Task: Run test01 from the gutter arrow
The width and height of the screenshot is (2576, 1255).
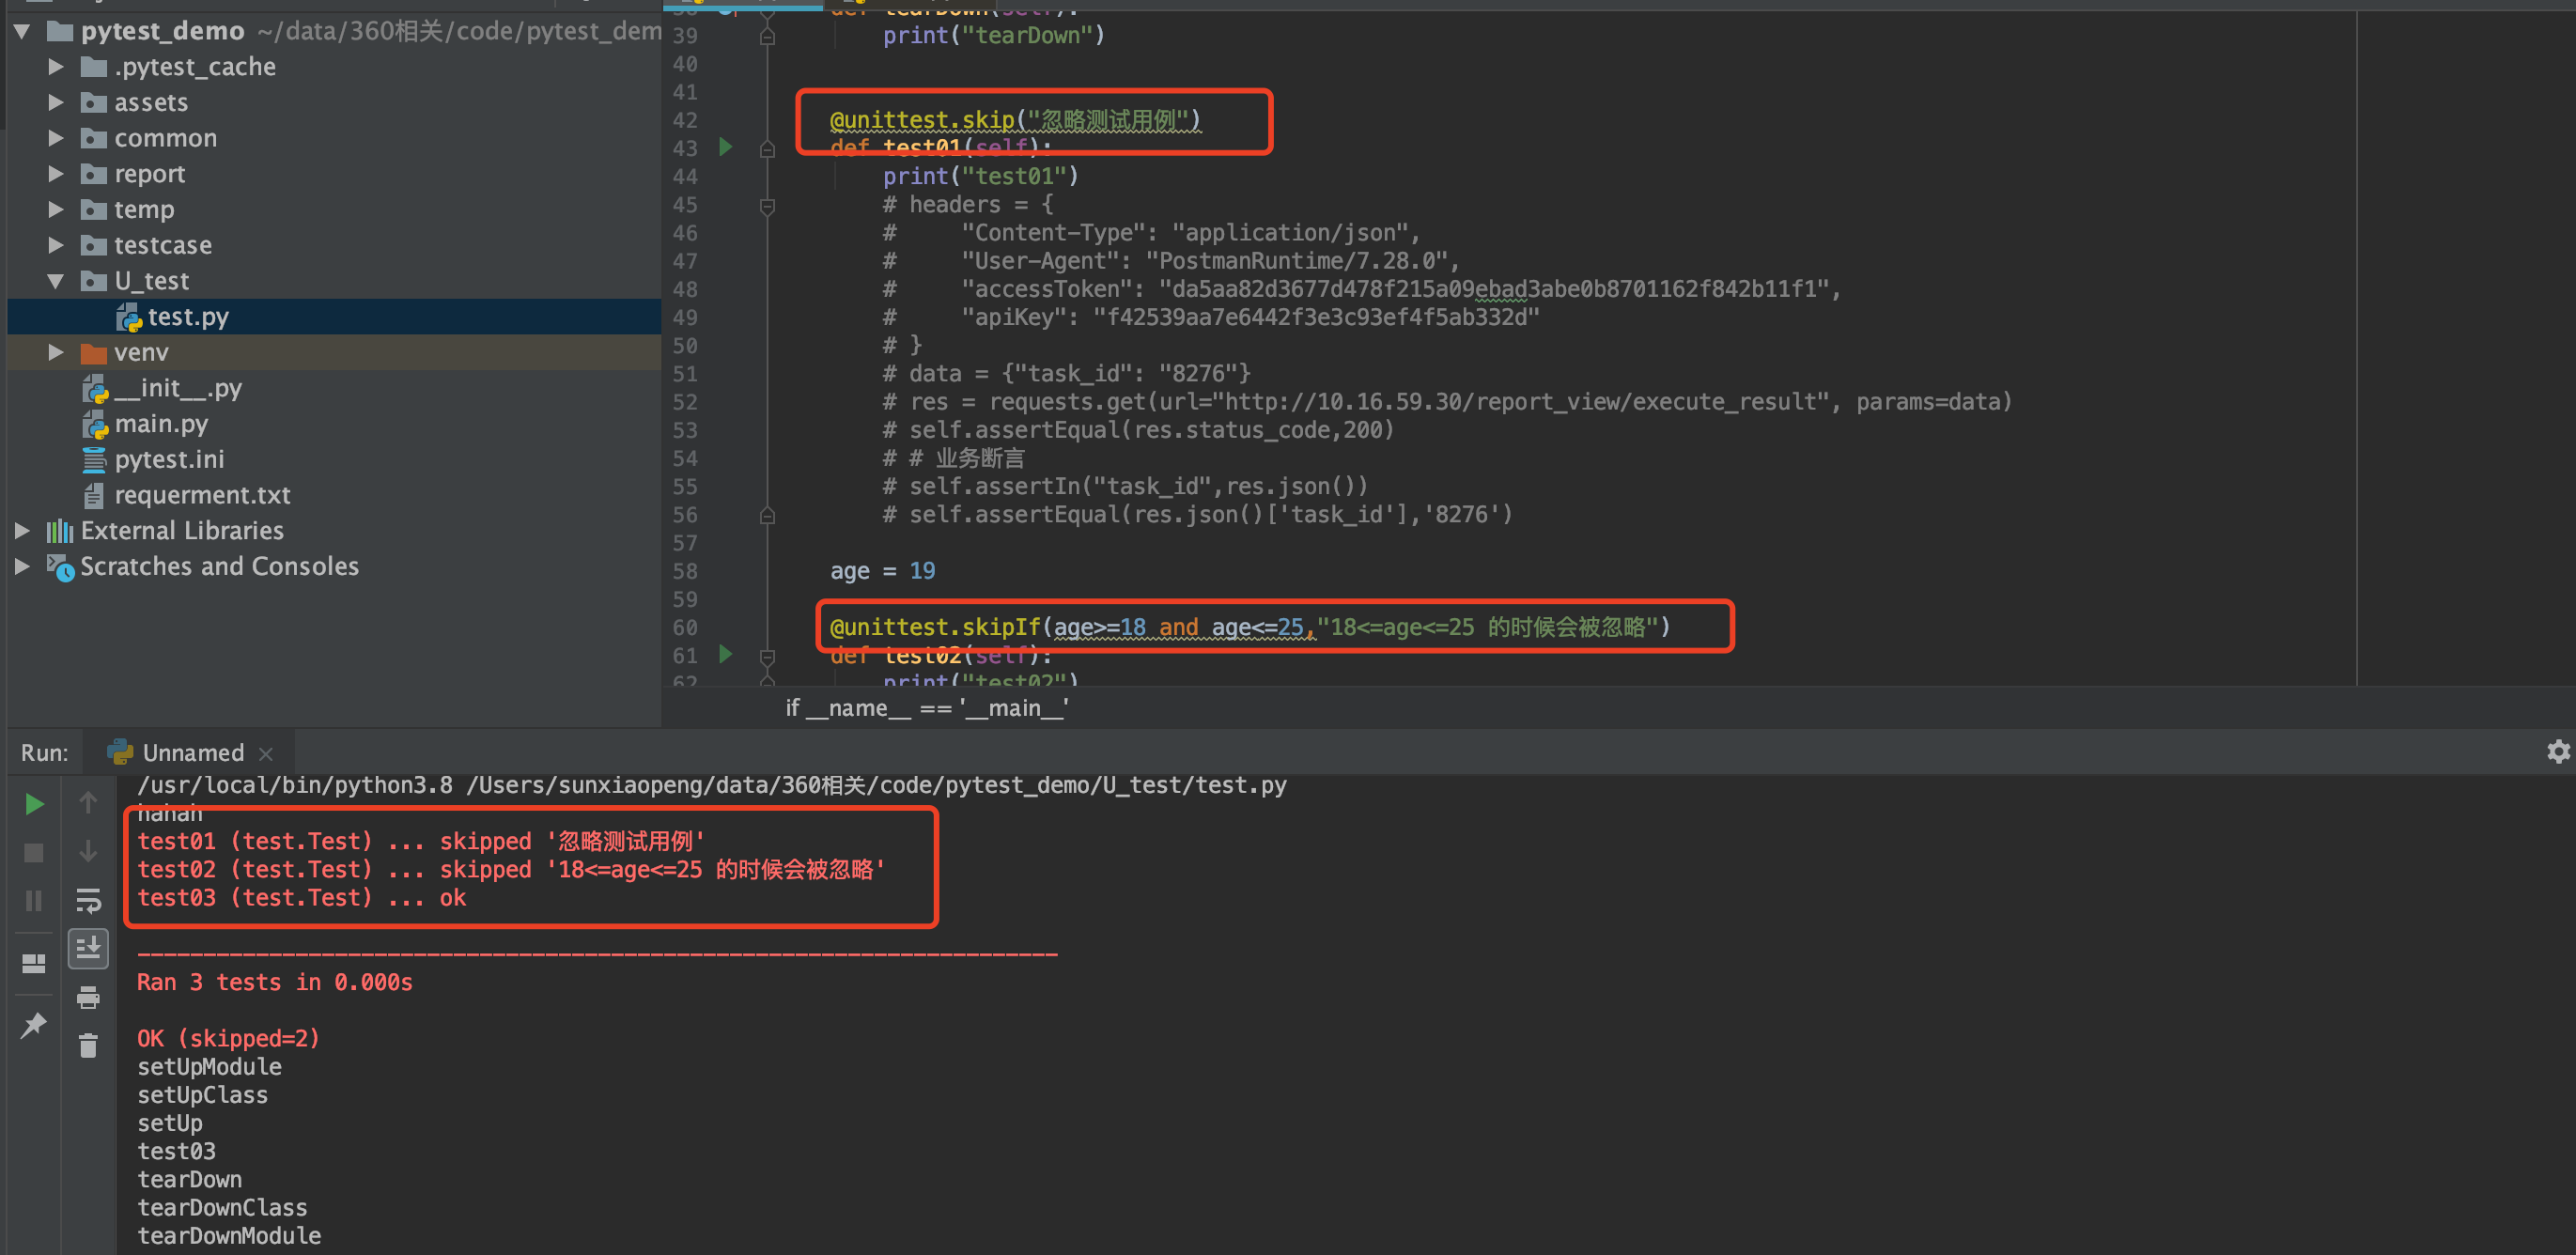Action: pyautogui.click(x=726, y=148)
